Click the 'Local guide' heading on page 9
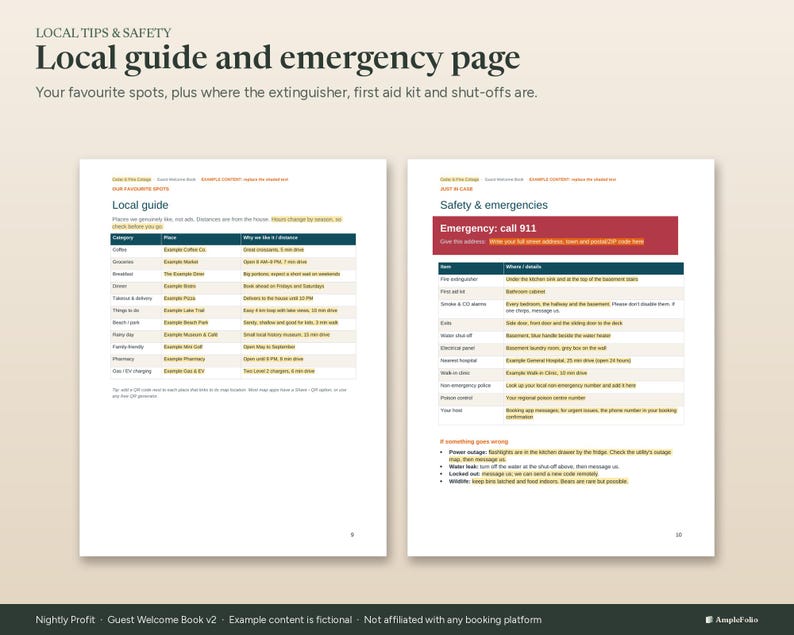794x635 pixels. [x=140, y=205]
